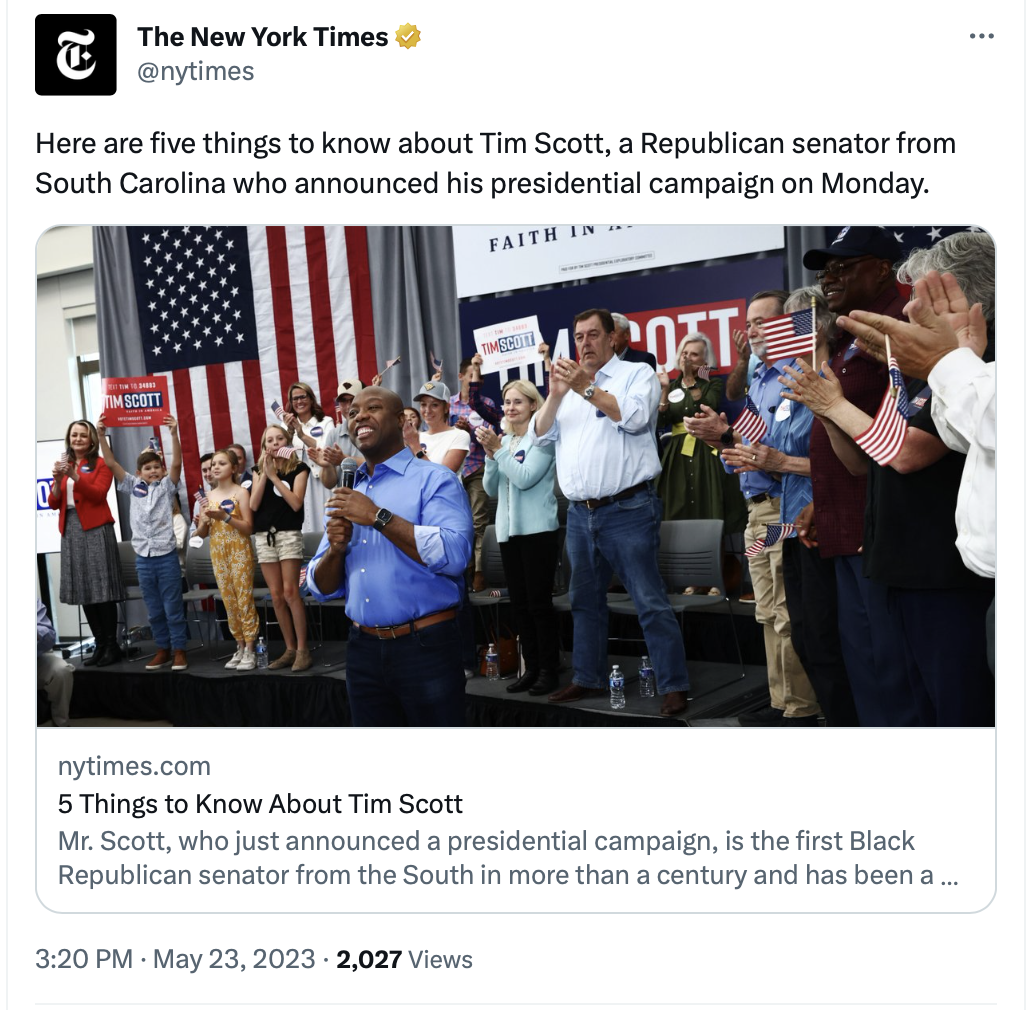
Task: Click the gold verified badge
Action: pos(408,37)
